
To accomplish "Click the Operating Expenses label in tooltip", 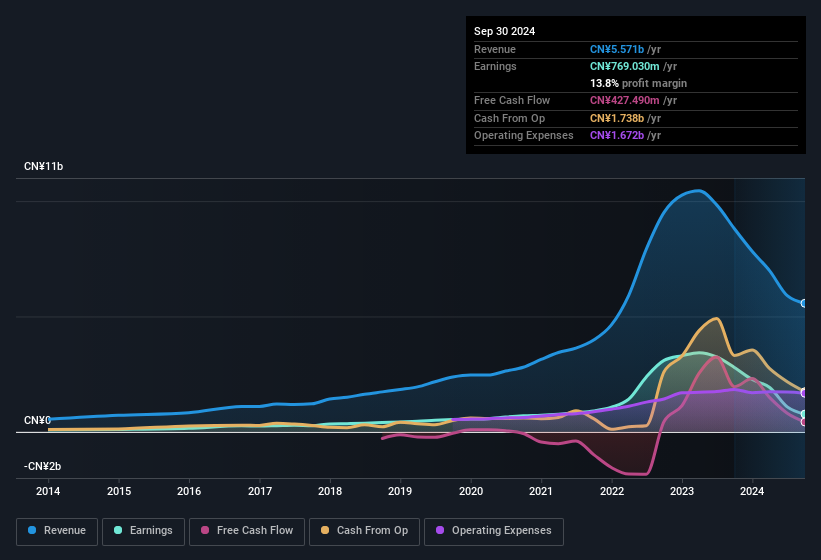I will tap(524, 135).
